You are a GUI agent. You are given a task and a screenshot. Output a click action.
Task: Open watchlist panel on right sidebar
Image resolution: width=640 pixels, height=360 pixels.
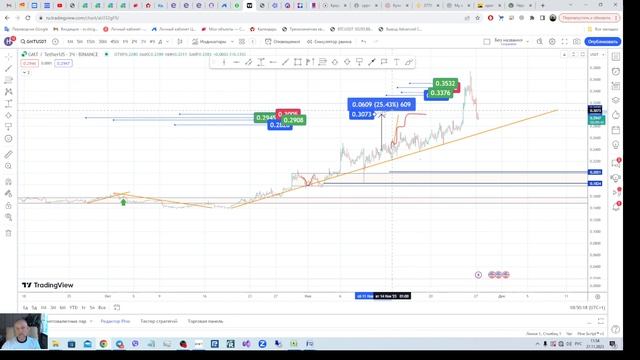click(616, 57)
